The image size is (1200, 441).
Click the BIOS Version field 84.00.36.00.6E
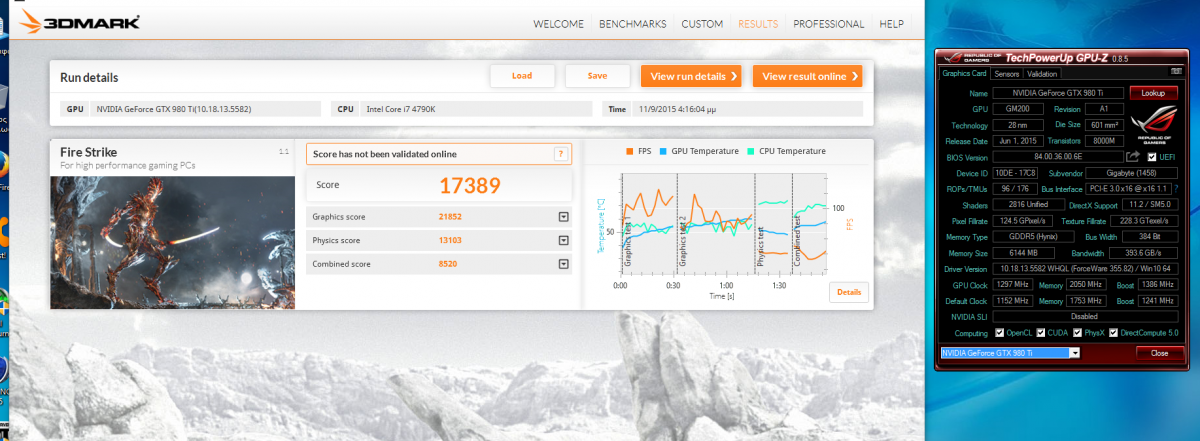tap(1057, 157)
